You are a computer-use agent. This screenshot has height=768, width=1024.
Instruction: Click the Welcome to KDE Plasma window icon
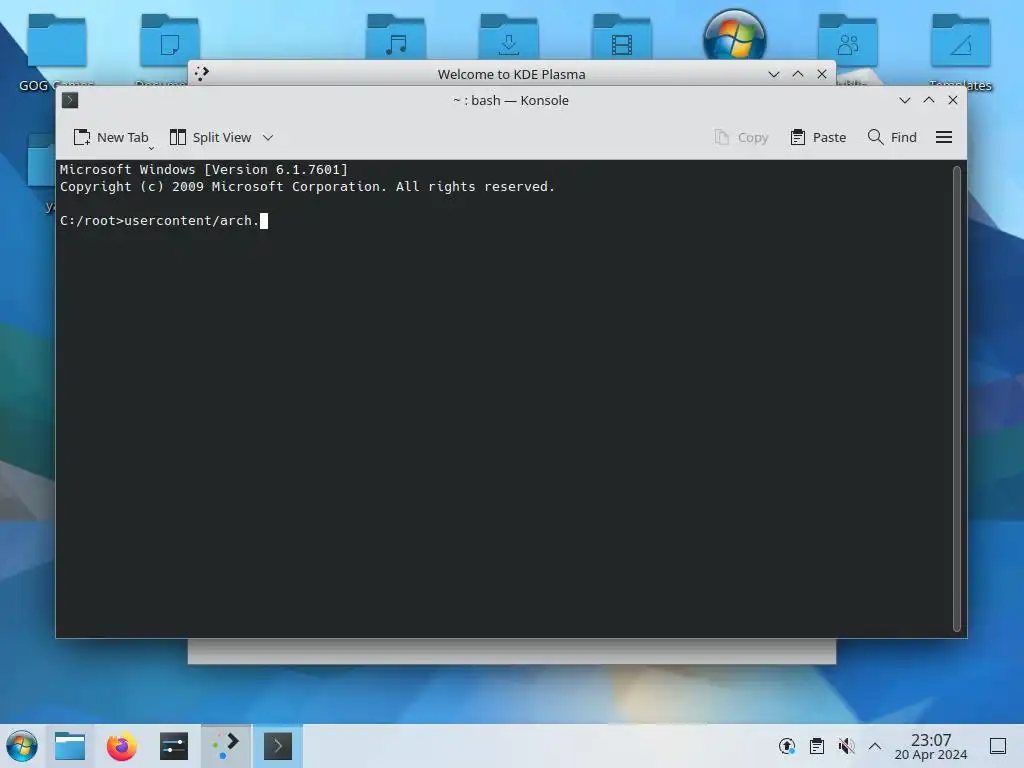[x=202, y=73]
